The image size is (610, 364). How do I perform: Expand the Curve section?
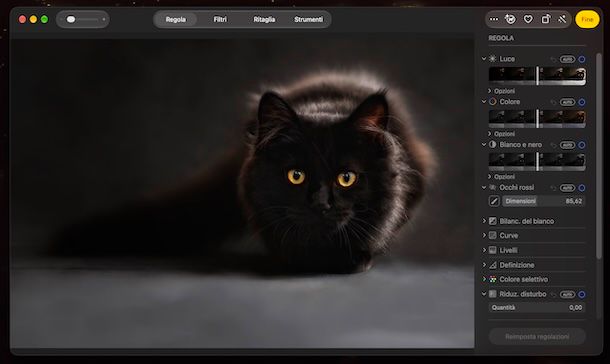484,235
